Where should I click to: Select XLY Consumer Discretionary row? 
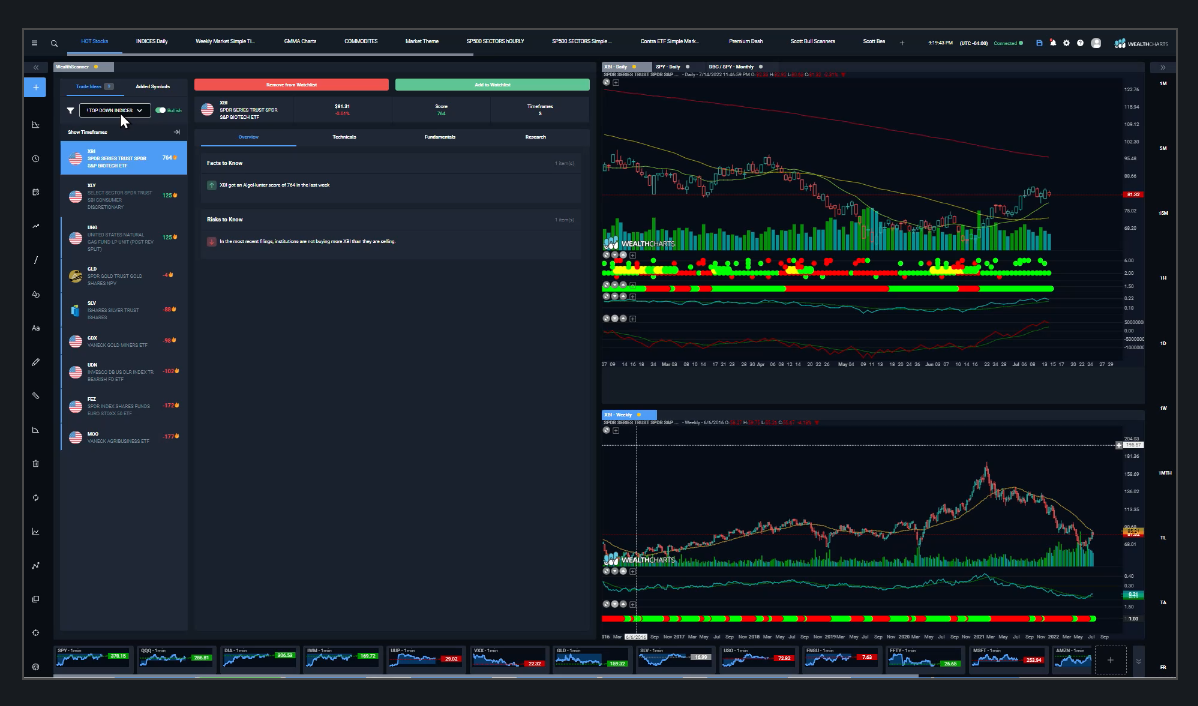coord(124,196)
